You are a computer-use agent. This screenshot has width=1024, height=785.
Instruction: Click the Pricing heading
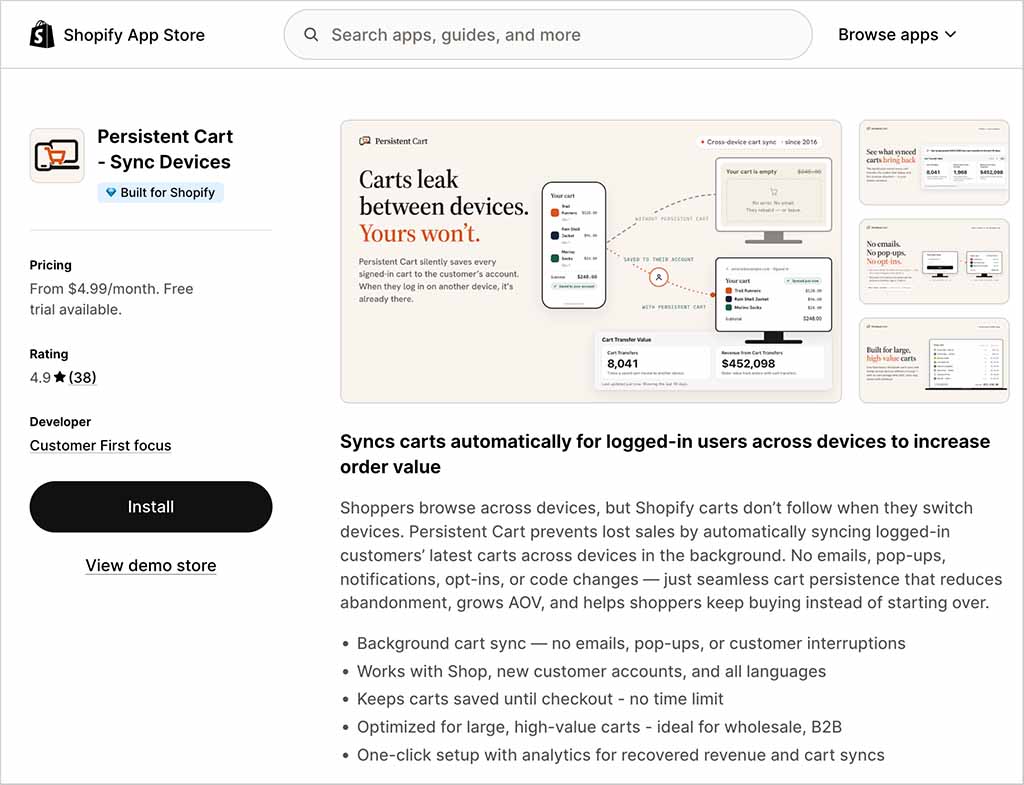[x=50, y=265]
